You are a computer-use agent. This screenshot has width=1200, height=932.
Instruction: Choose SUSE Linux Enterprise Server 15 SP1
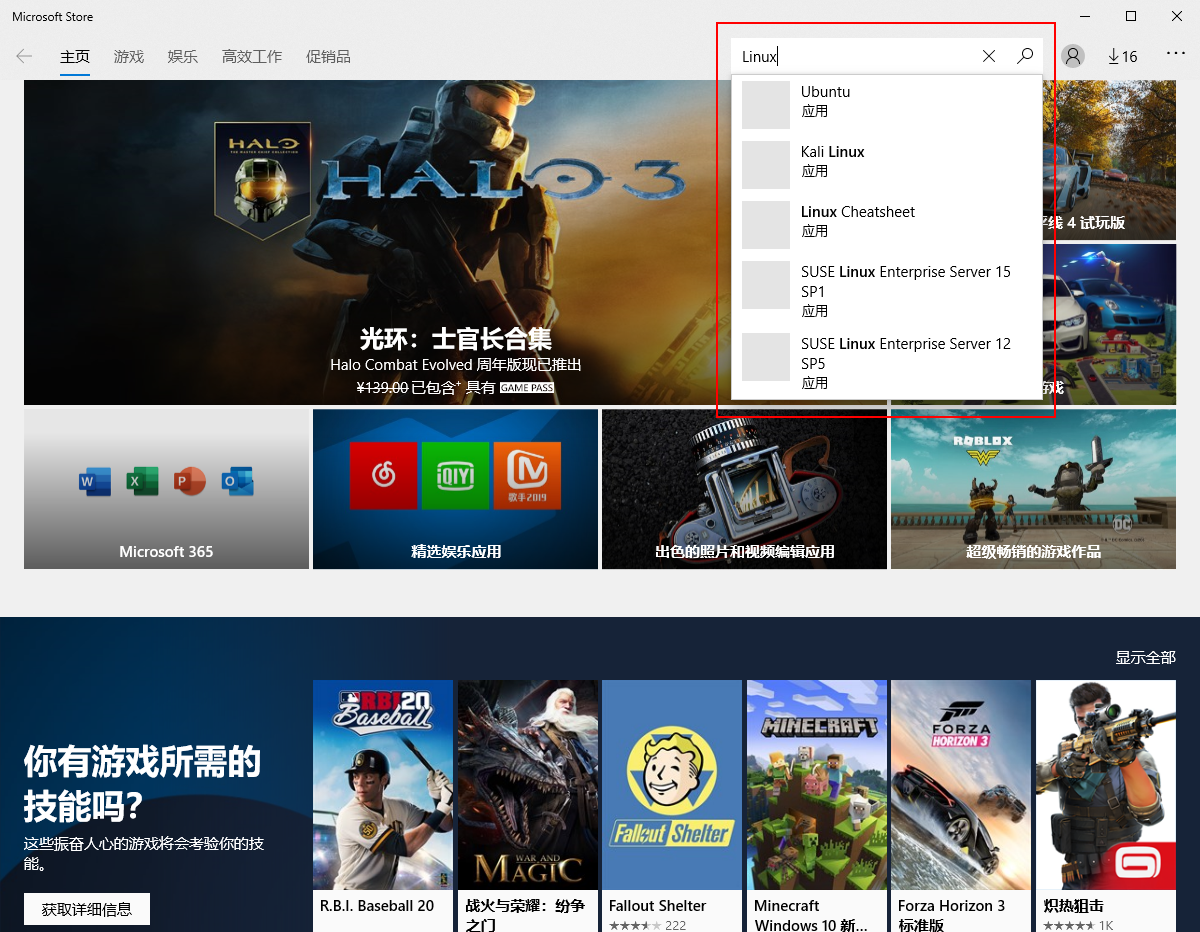[x=887, y=290]
